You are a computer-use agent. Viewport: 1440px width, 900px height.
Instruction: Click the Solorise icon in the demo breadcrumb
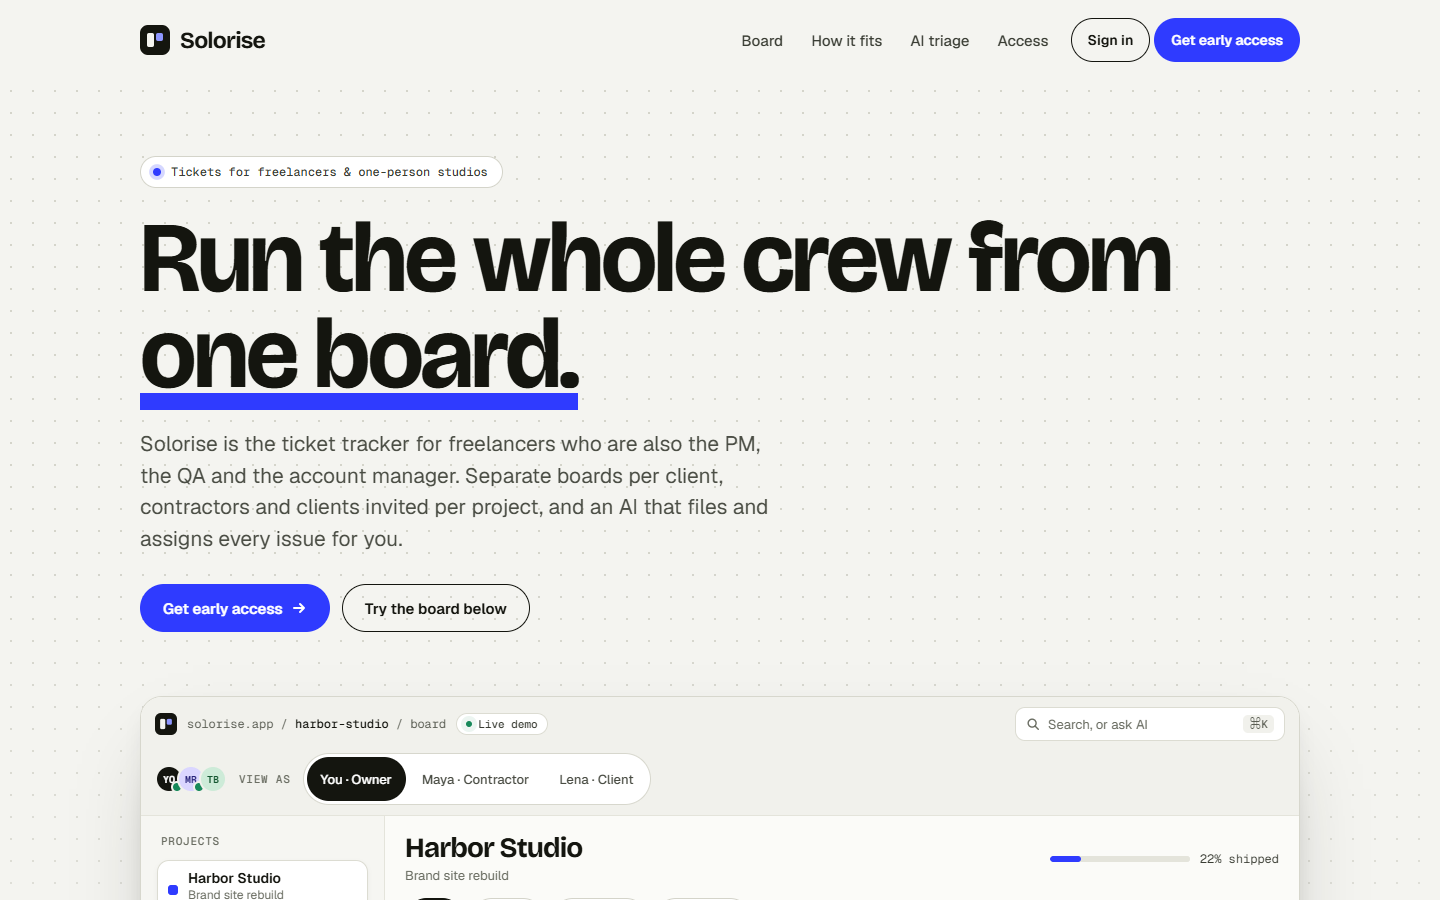click(166, 724)
